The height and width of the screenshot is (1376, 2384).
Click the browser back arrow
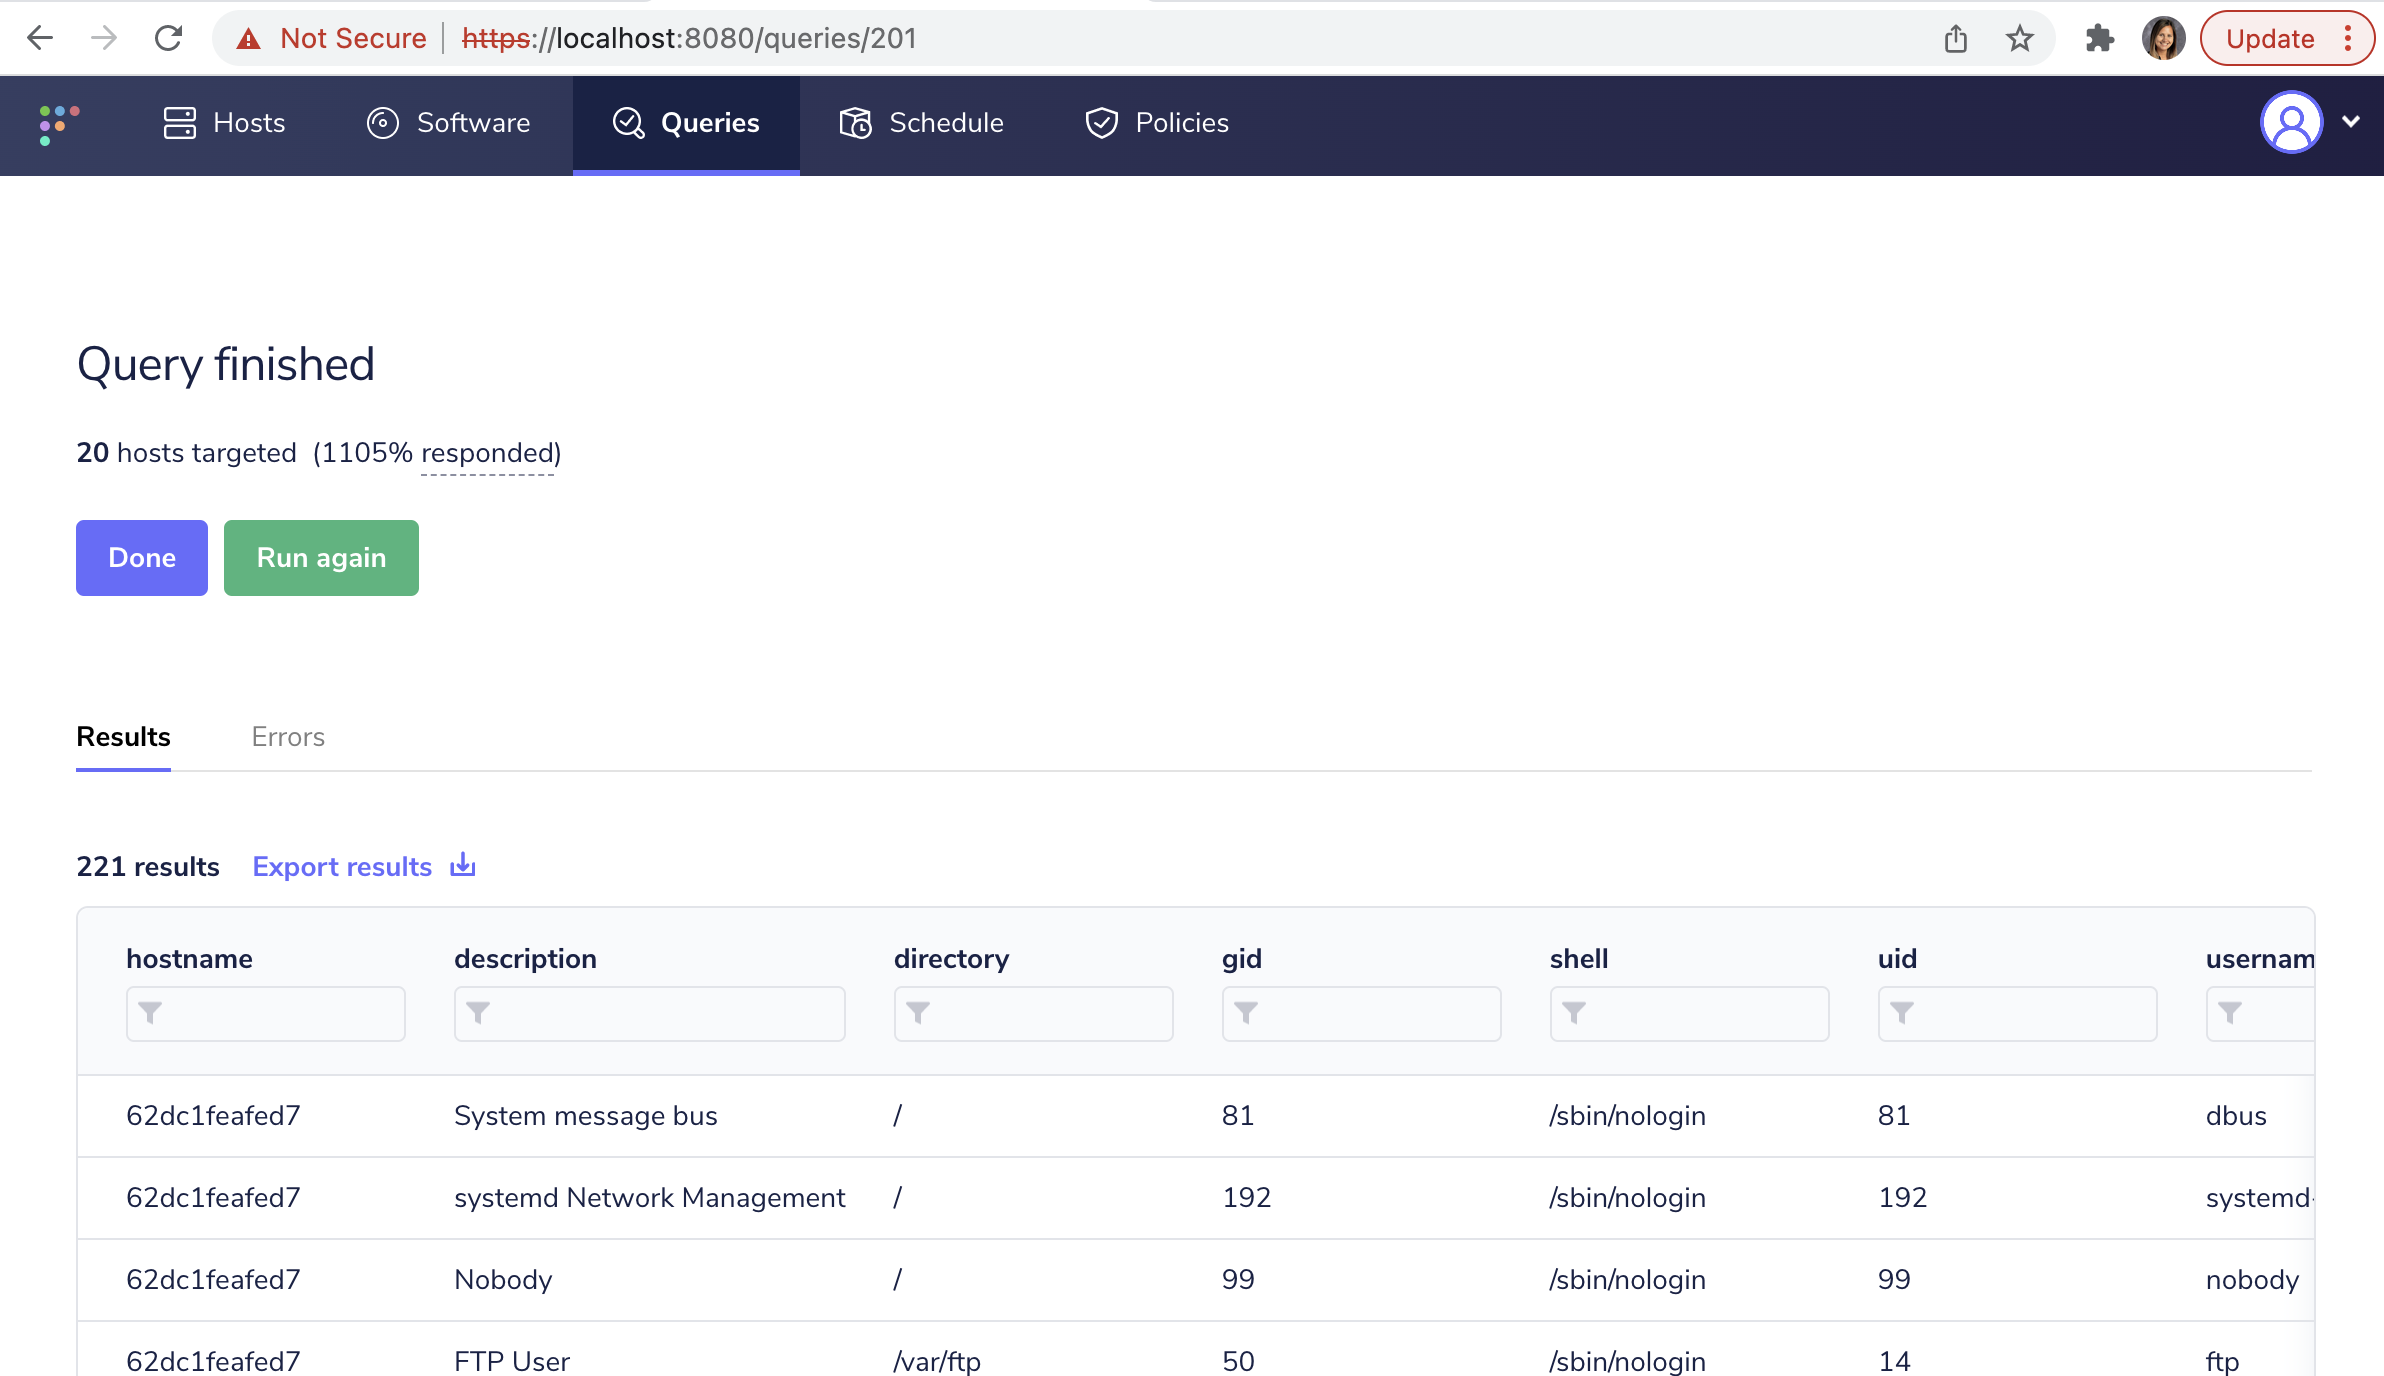(x=40, y=38)
